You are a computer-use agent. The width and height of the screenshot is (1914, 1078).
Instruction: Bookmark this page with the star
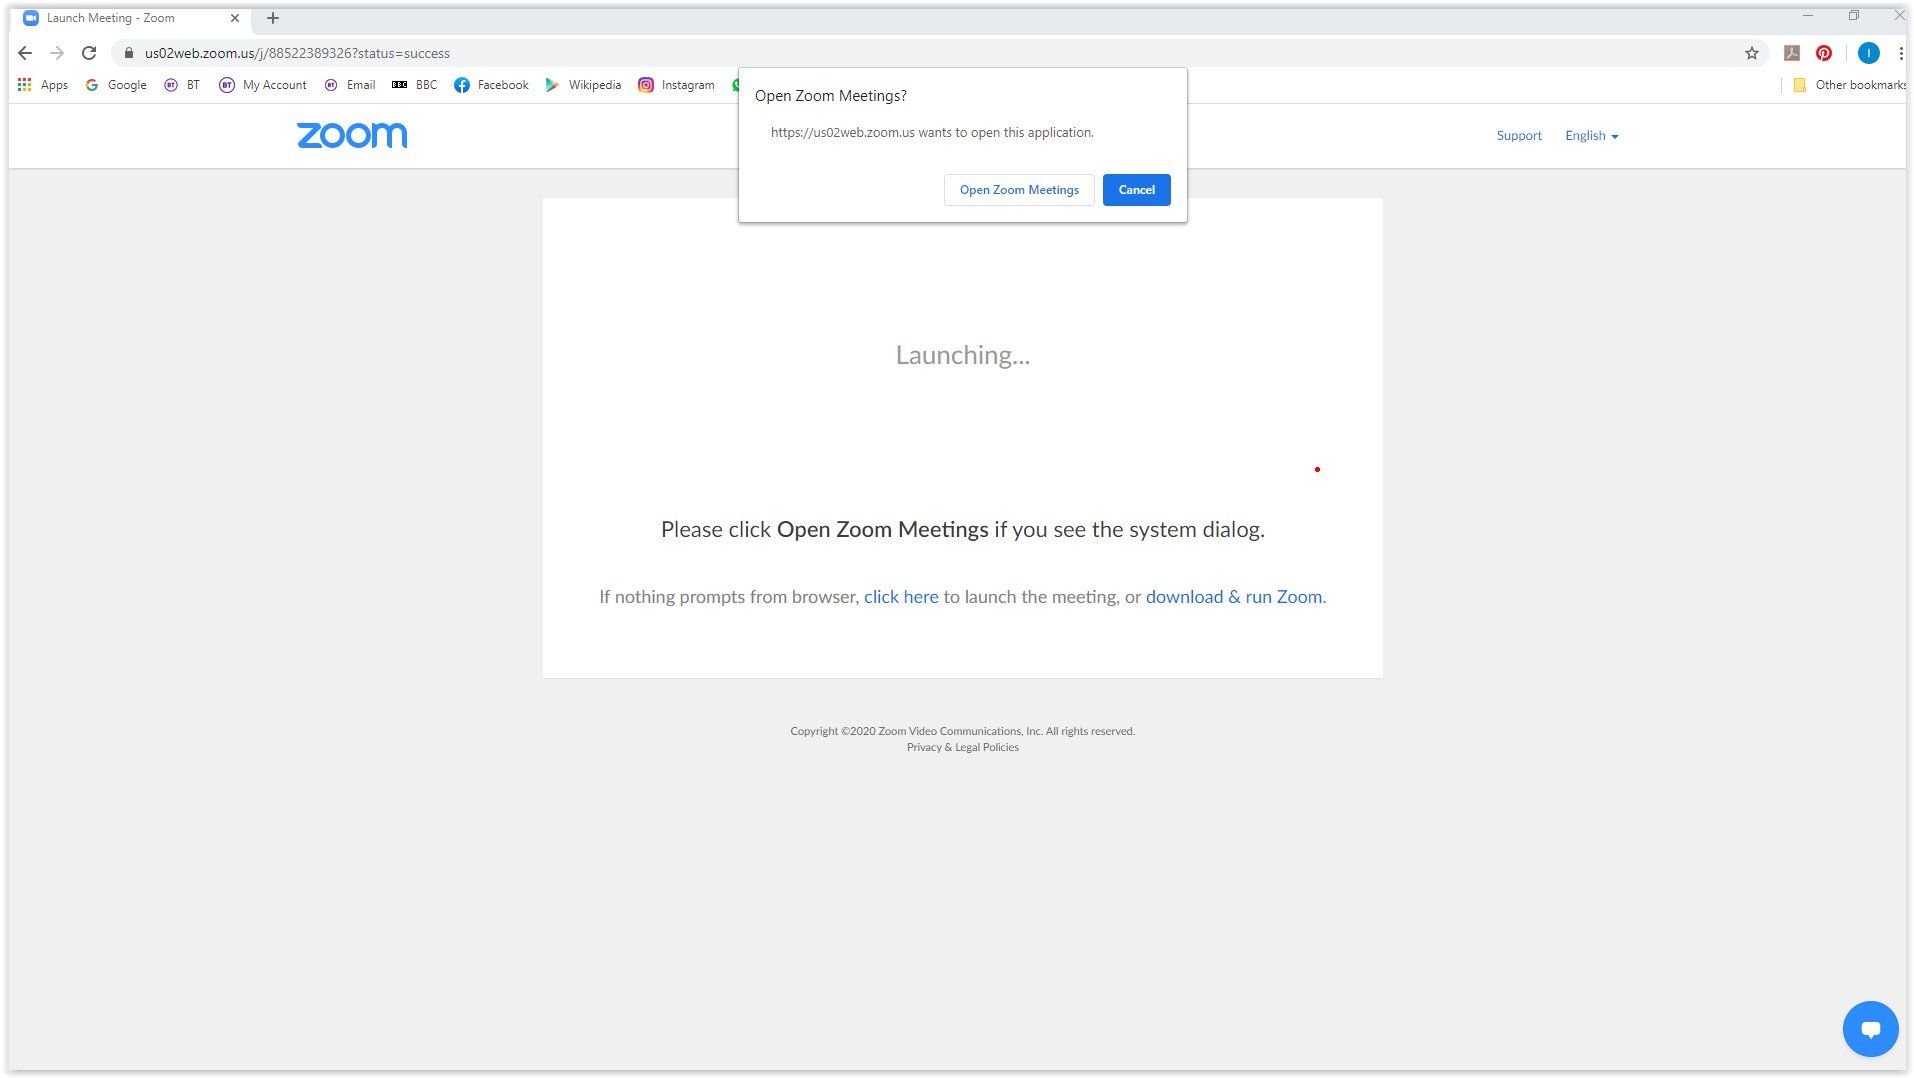1751,53
